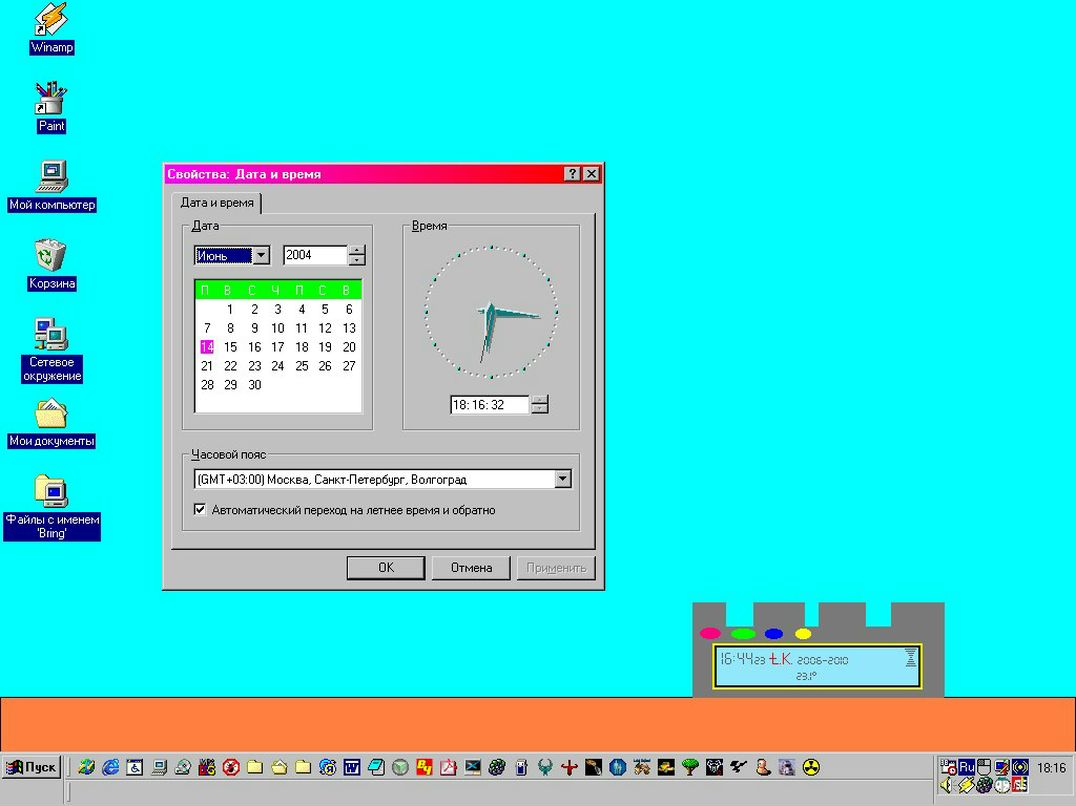
Task: Open the Paint desktop shortcut
Action: pos(51,99)
